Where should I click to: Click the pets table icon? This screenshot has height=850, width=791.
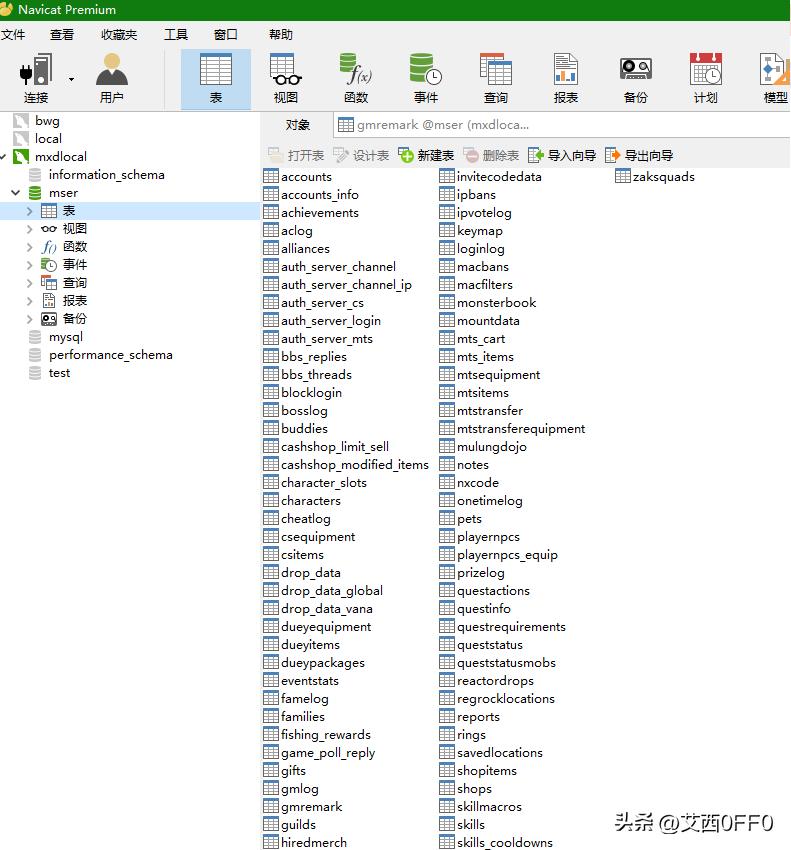click(447, 518)
